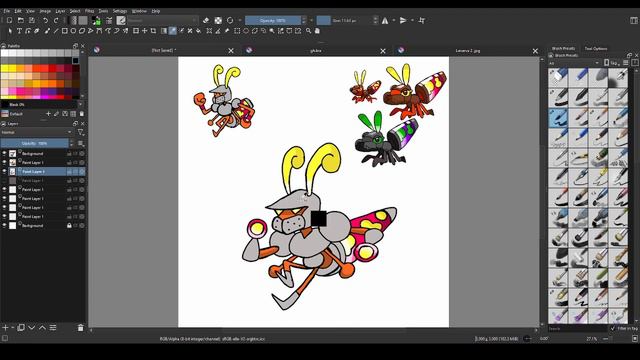Toggle the workspace chooser icon top right
Viewport: 640px width, 360px height.
[633, 20]
